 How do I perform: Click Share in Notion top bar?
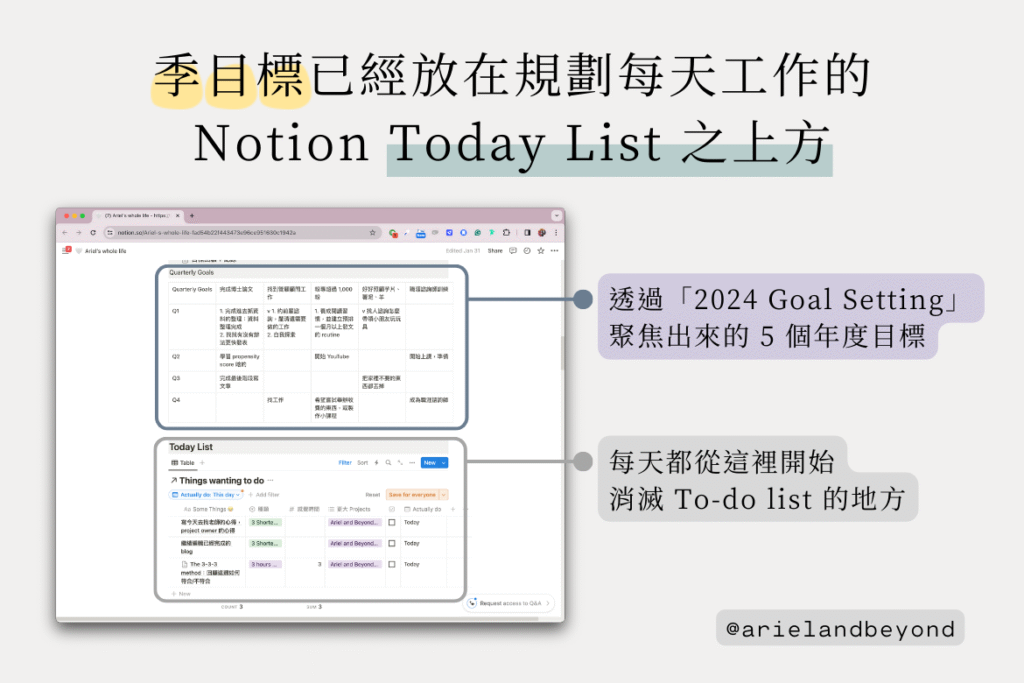click(495, 251)
